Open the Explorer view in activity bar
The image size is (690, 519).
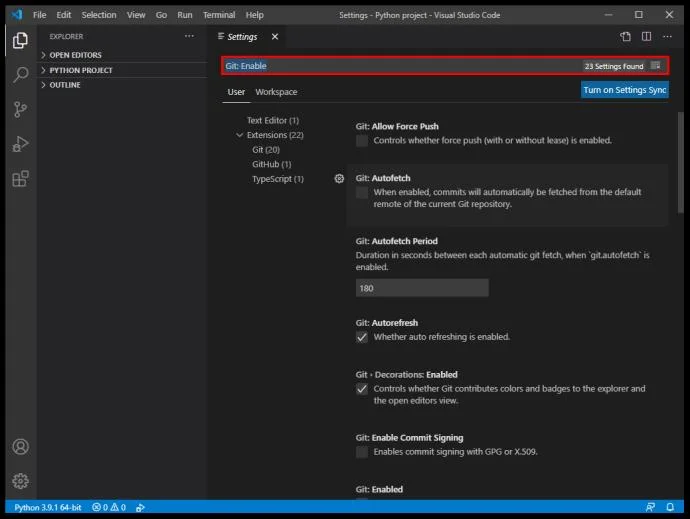[x=20, y=40]
